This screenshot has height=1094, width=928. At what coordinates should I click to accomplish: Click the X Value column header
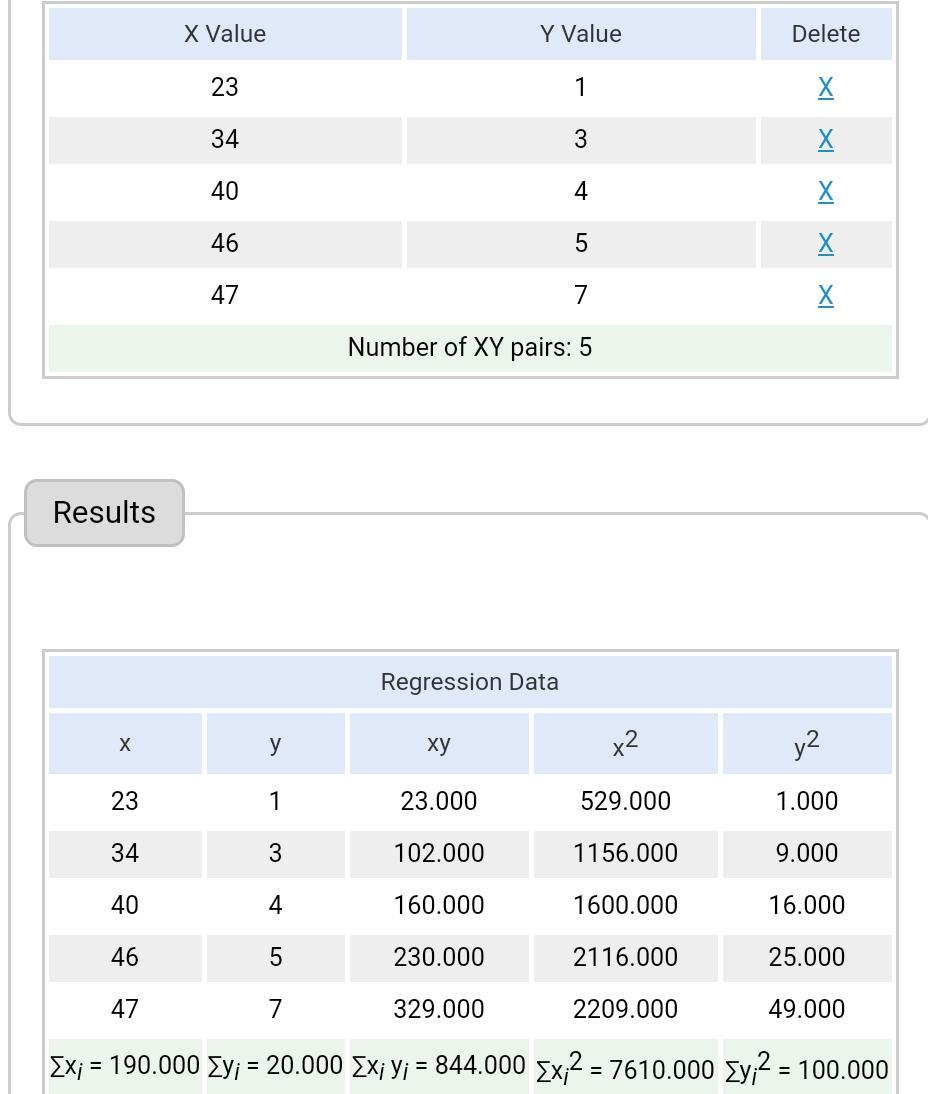225,34
